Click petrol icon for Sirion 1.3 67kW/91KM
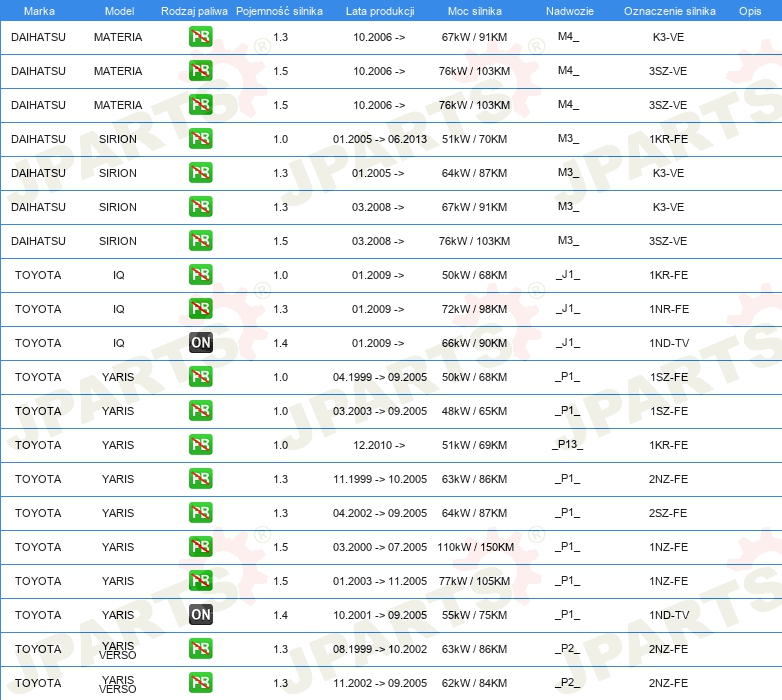This screenshot has height=700, width=782. click(x=200, y=206)
